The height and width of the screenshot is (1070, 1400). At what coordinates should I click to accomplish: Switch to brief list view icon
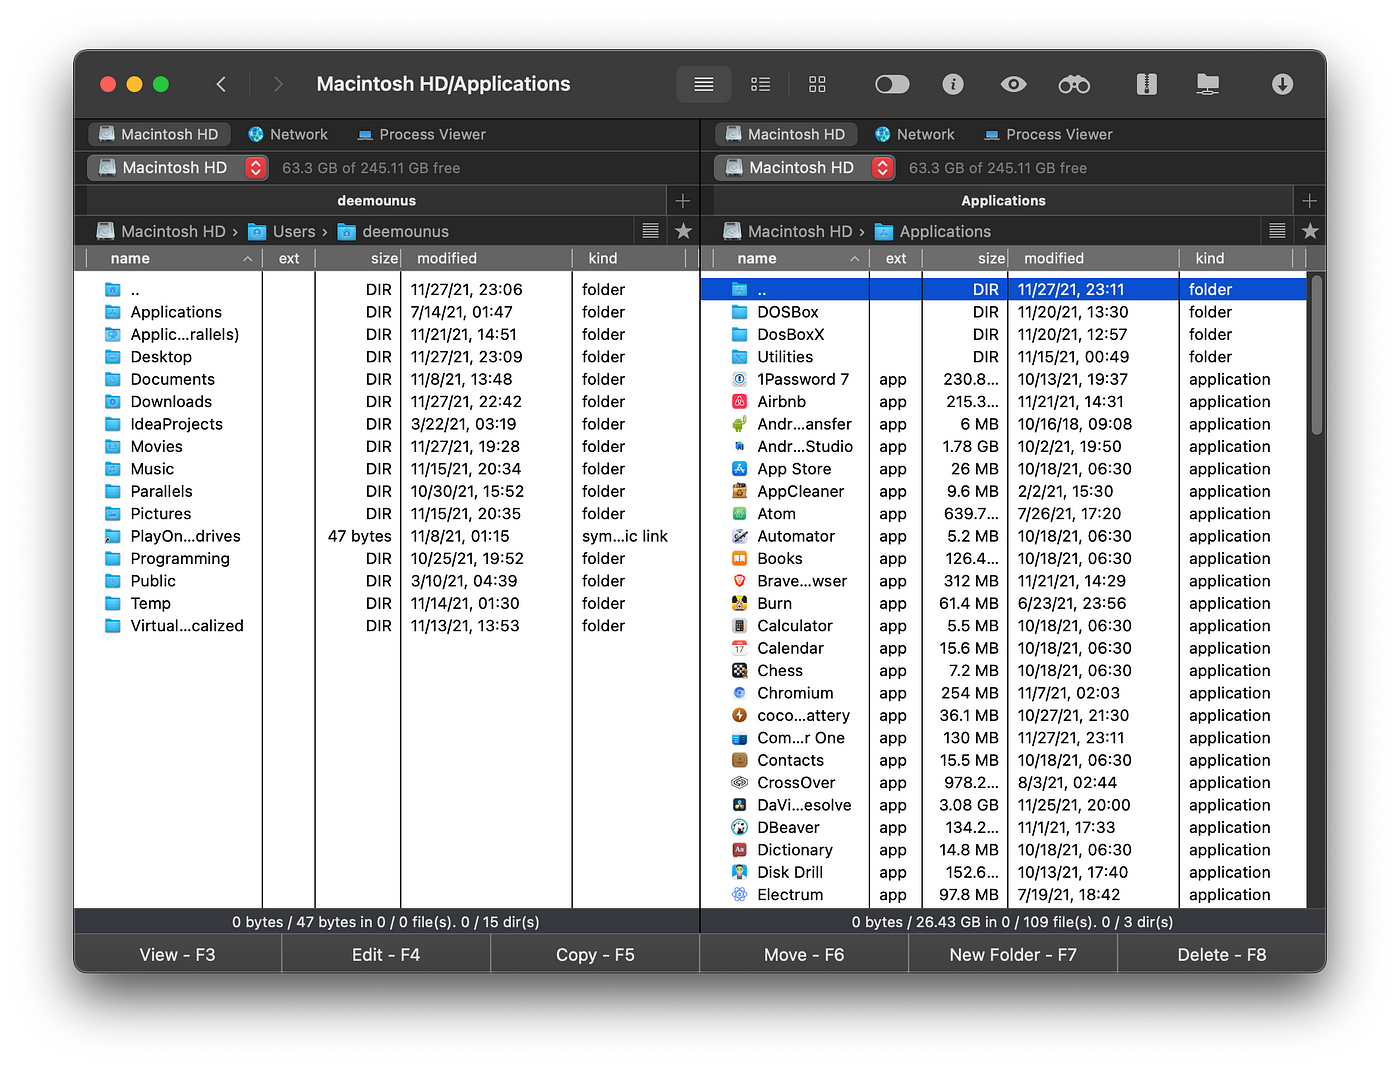(x=761, y=85)
